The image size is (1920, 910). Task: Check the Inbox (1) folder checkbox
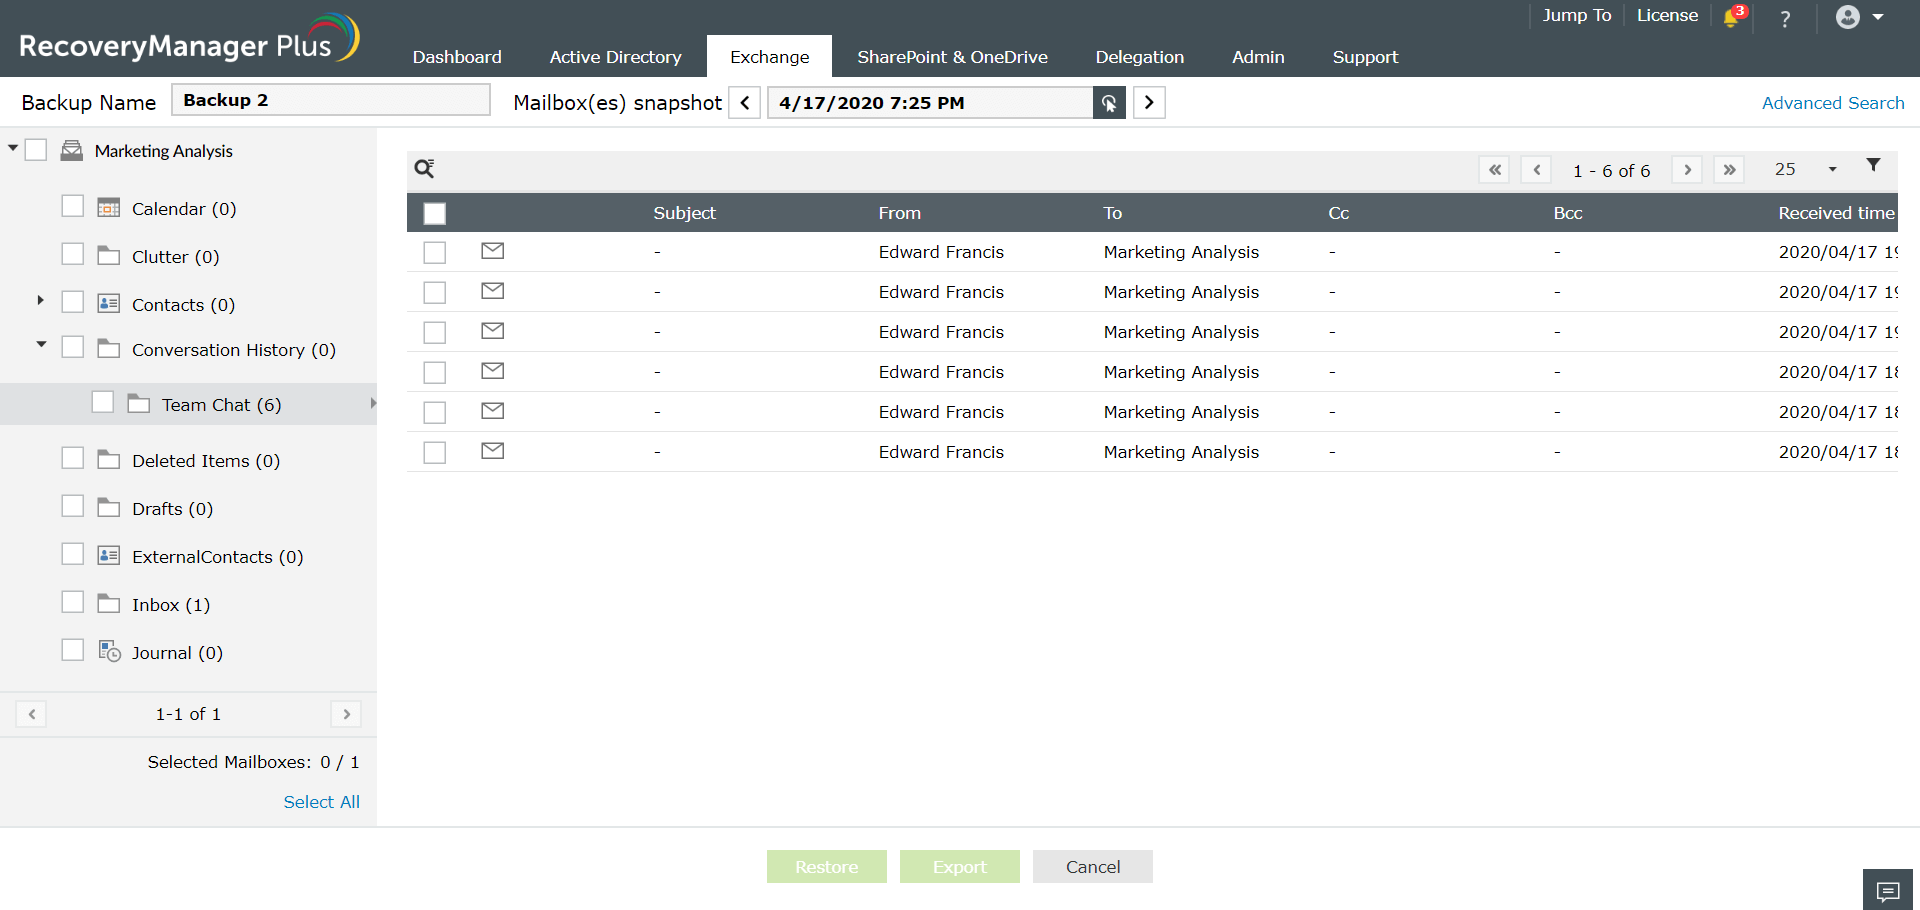[x=73, y=602]
